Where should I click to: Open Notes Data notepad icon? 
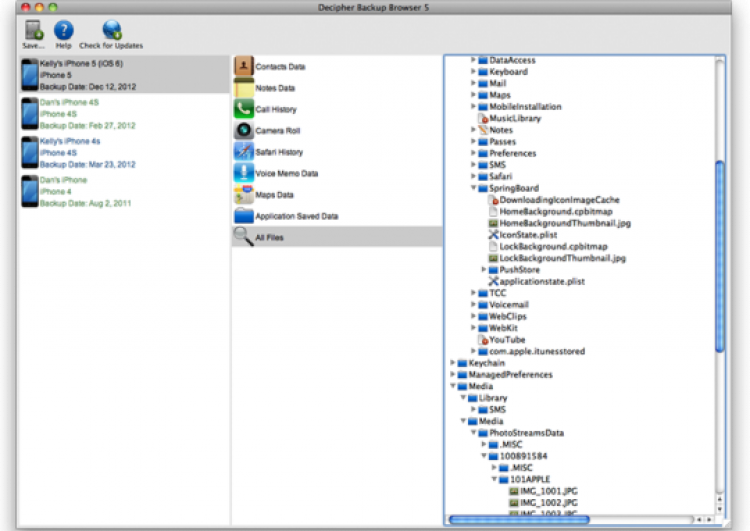point(243,88)
